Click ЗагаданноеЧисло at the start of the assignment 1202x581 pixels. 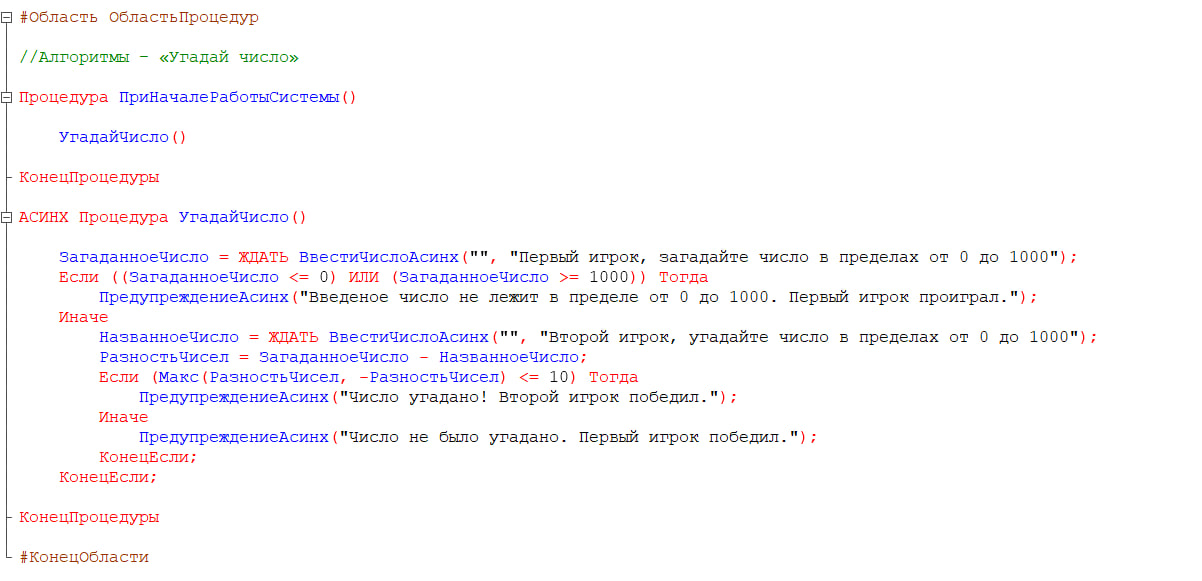coord(134,258)
